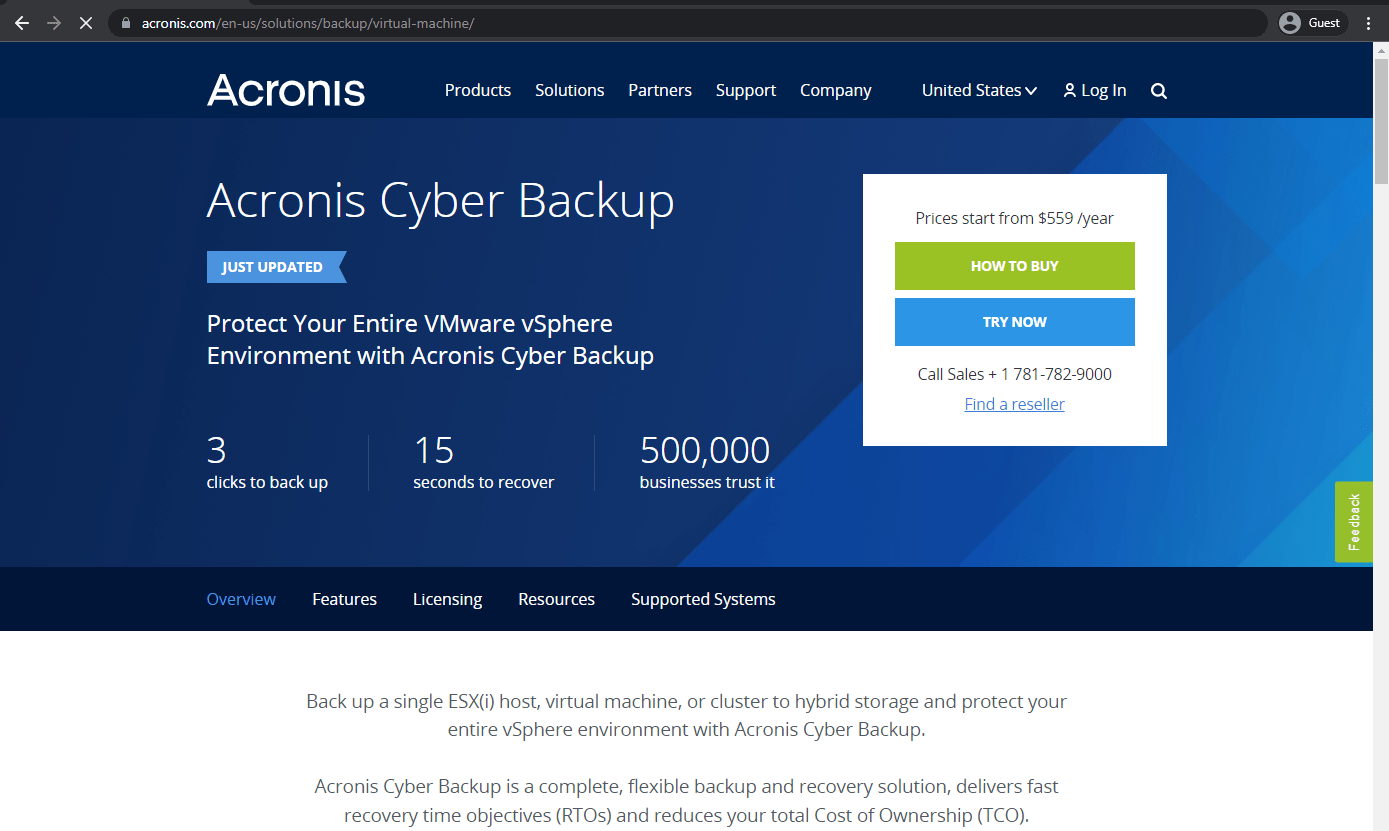Click the Log In person icon
The width and height of the screenshot is (1389, 831).
[x=1069, y=90]
